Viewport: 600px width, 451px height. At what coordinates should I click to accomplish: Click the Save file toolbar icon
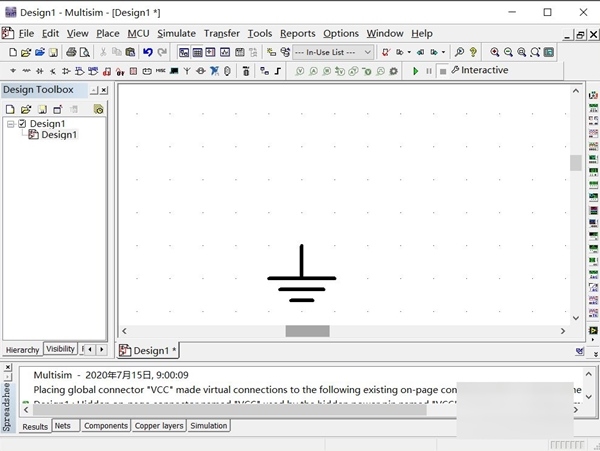pos(54,52)
